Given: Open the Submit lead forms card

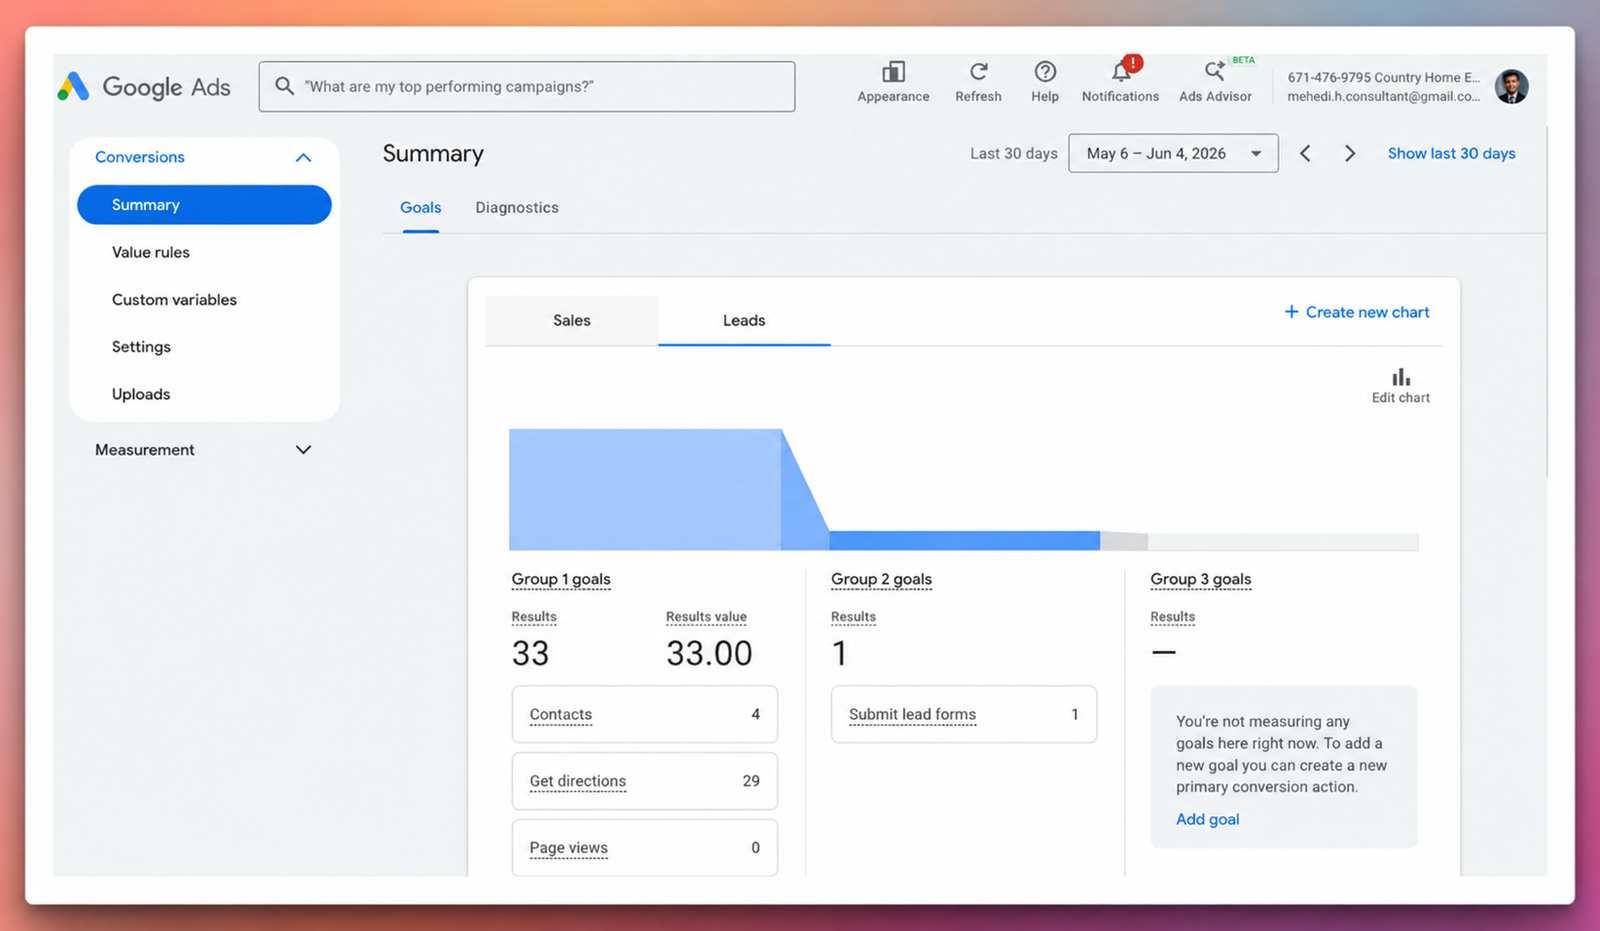Looking at the screenshot, I should pyautogui.click(x=963, y=714).
